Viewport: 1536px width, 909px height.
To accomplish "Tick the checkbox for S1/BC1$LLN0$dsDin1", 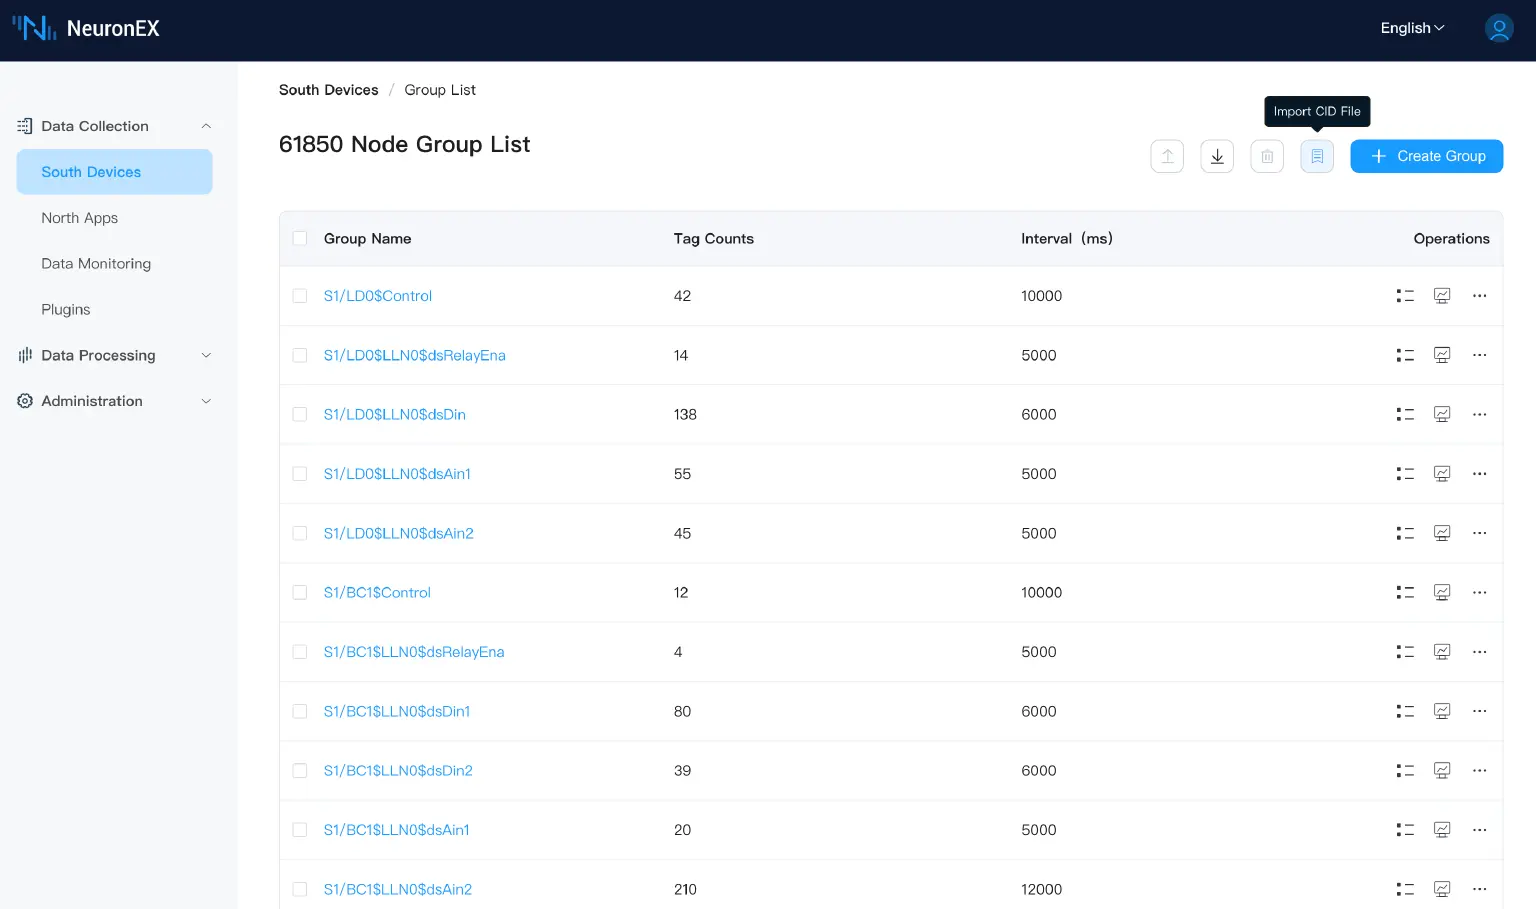I will coord(300,711).
